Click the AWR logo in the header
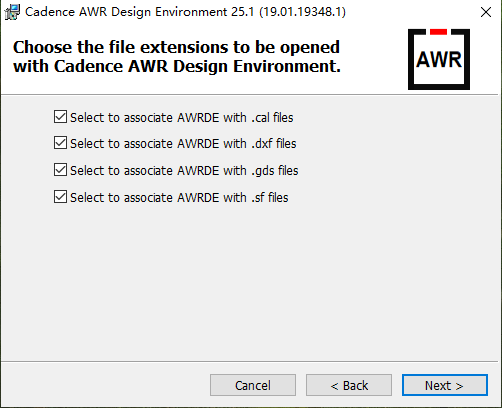Viewport: 502px width, 408px height. [439, 59]
